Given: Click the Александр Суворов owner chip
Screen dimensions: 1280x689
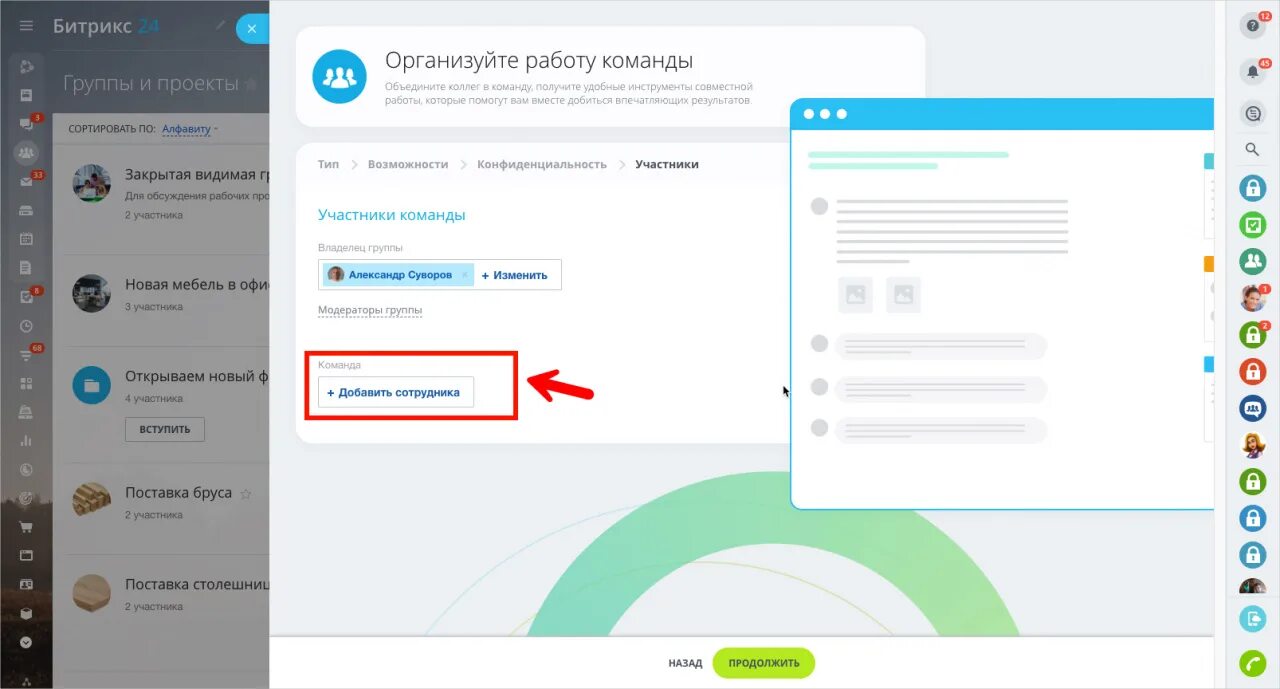Looking at the screenshot, I should pyautogui.click(x=398, y=275).
